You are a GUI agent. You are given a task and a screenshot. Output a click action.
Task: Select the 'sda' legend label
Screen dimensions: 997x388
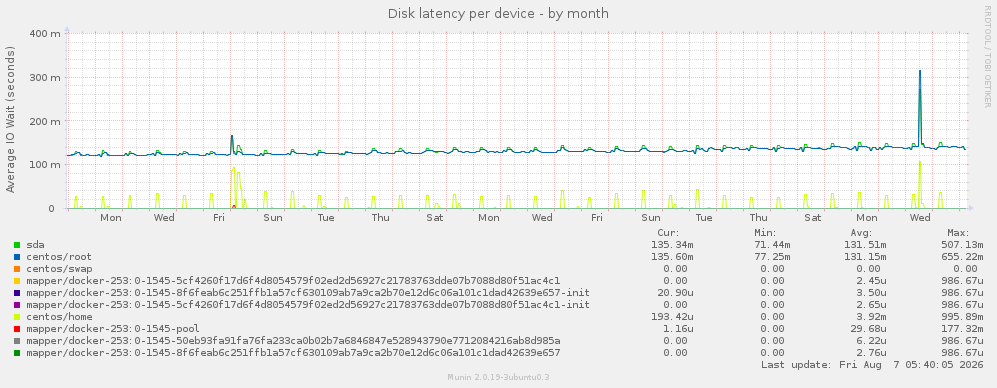coord(35,245)
